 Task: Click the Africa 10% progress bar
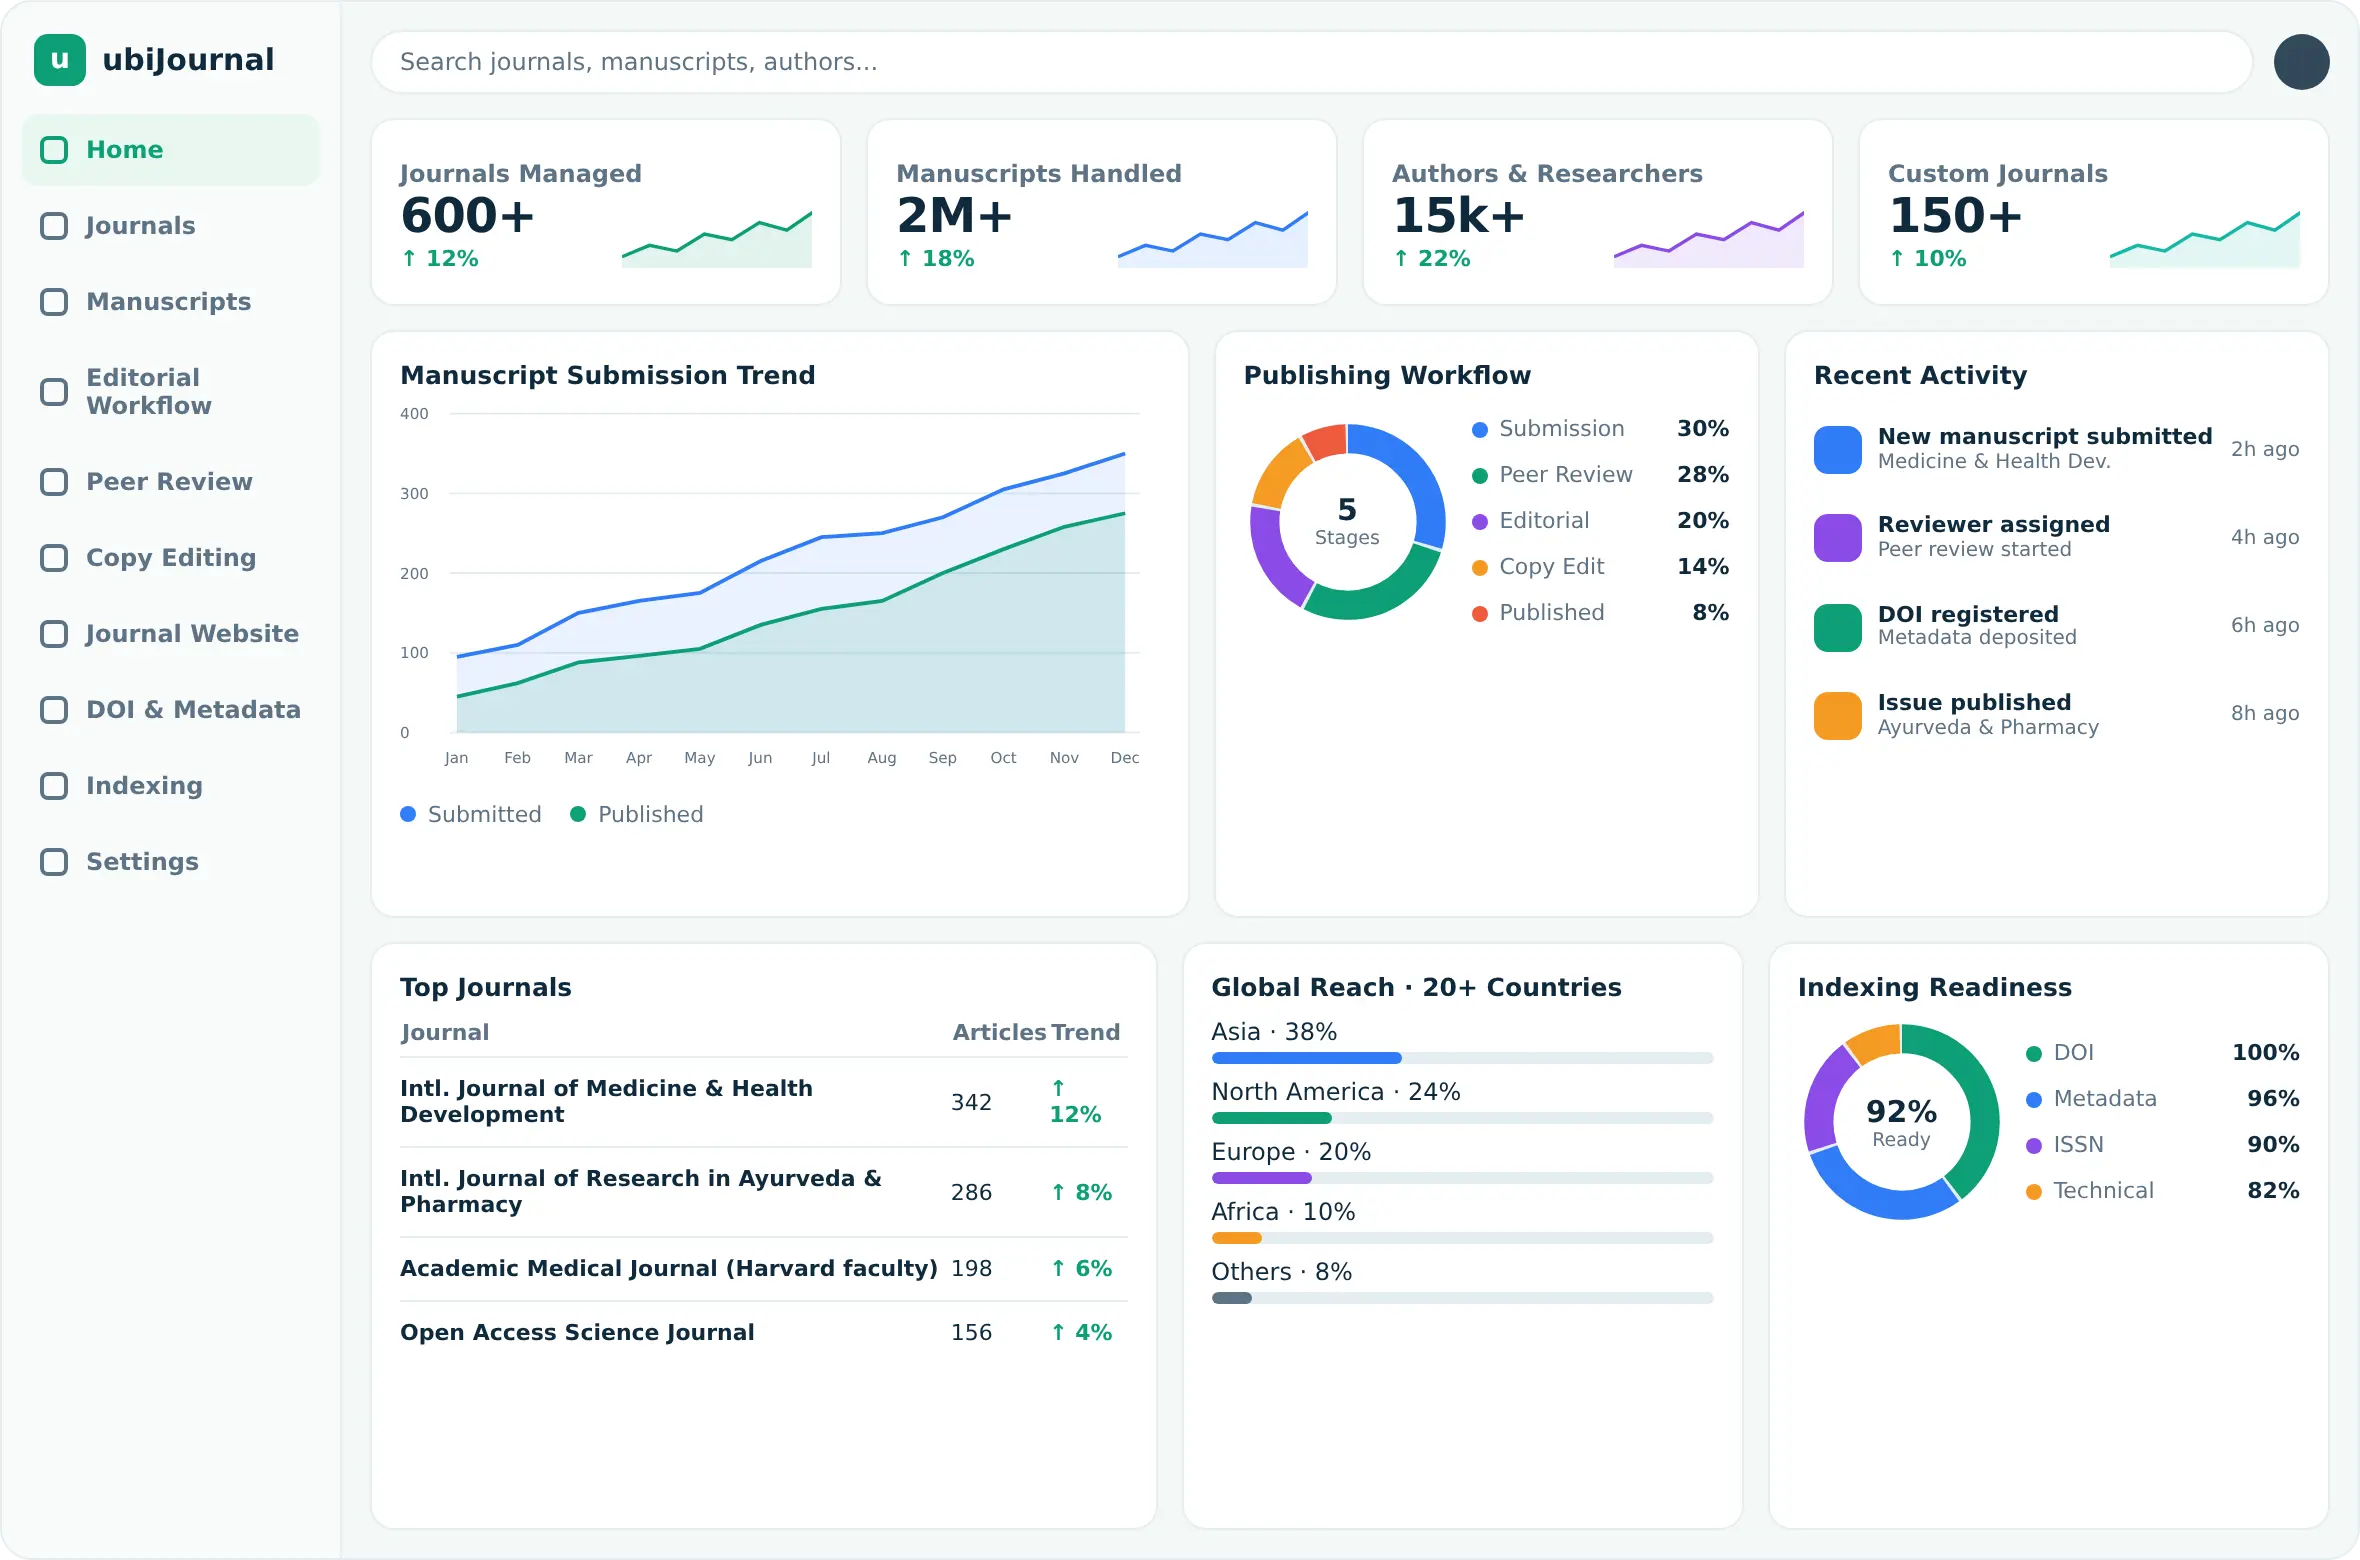point(1462,1238)
